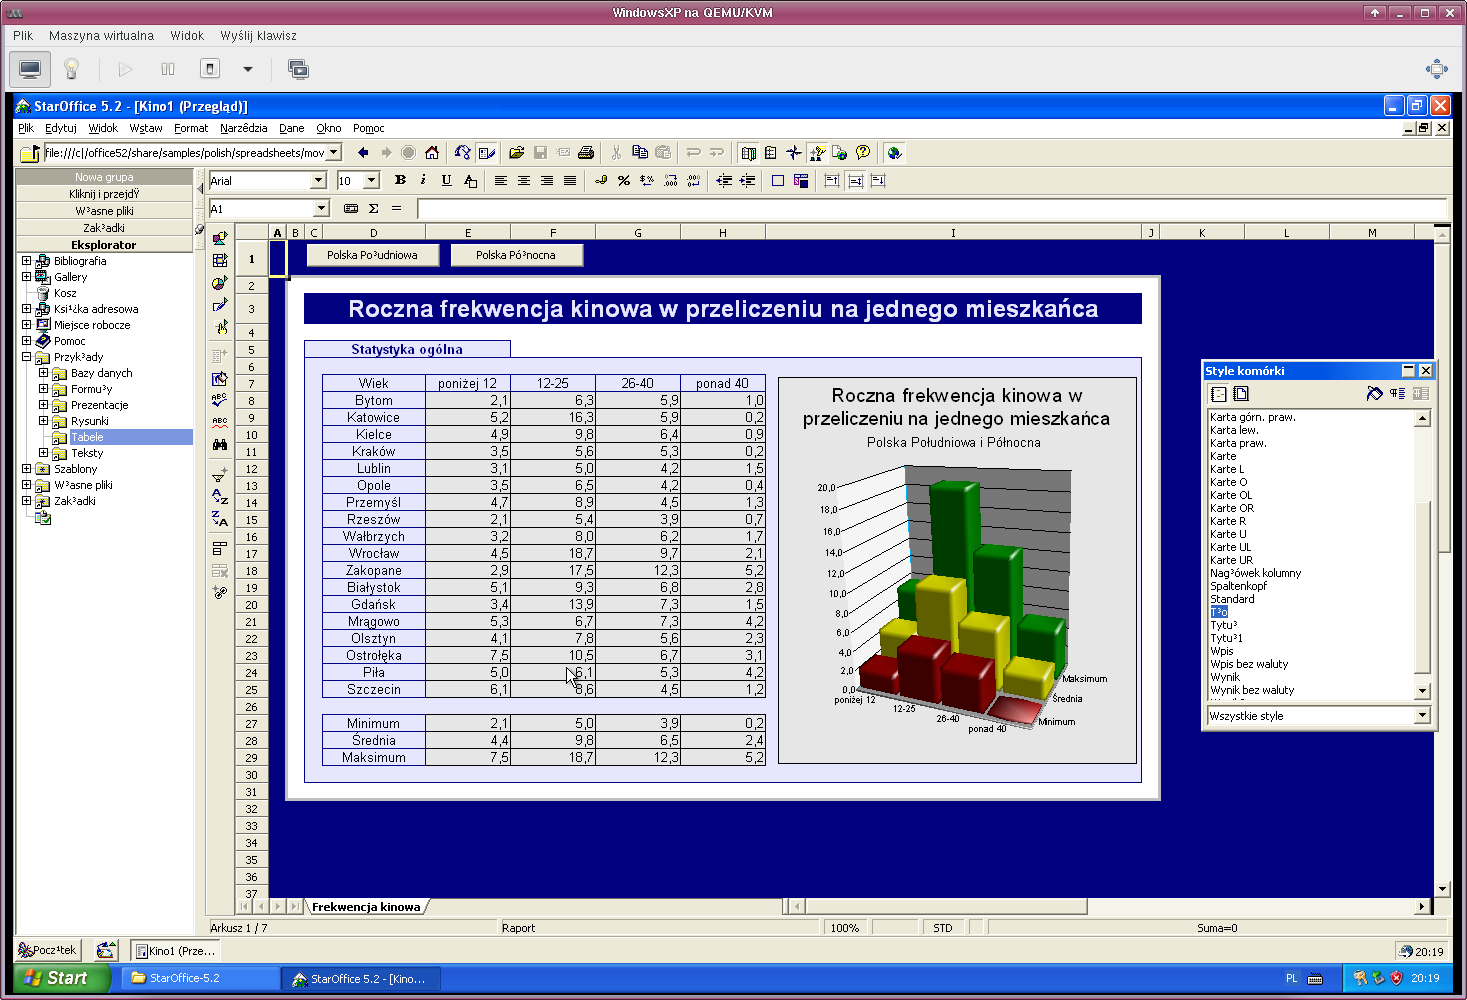The width and height of the screenshot is (1467, 1000).
Task: Click the Sort descending Z-A icon
Action: pyautogui.click(x=220, y=519)
